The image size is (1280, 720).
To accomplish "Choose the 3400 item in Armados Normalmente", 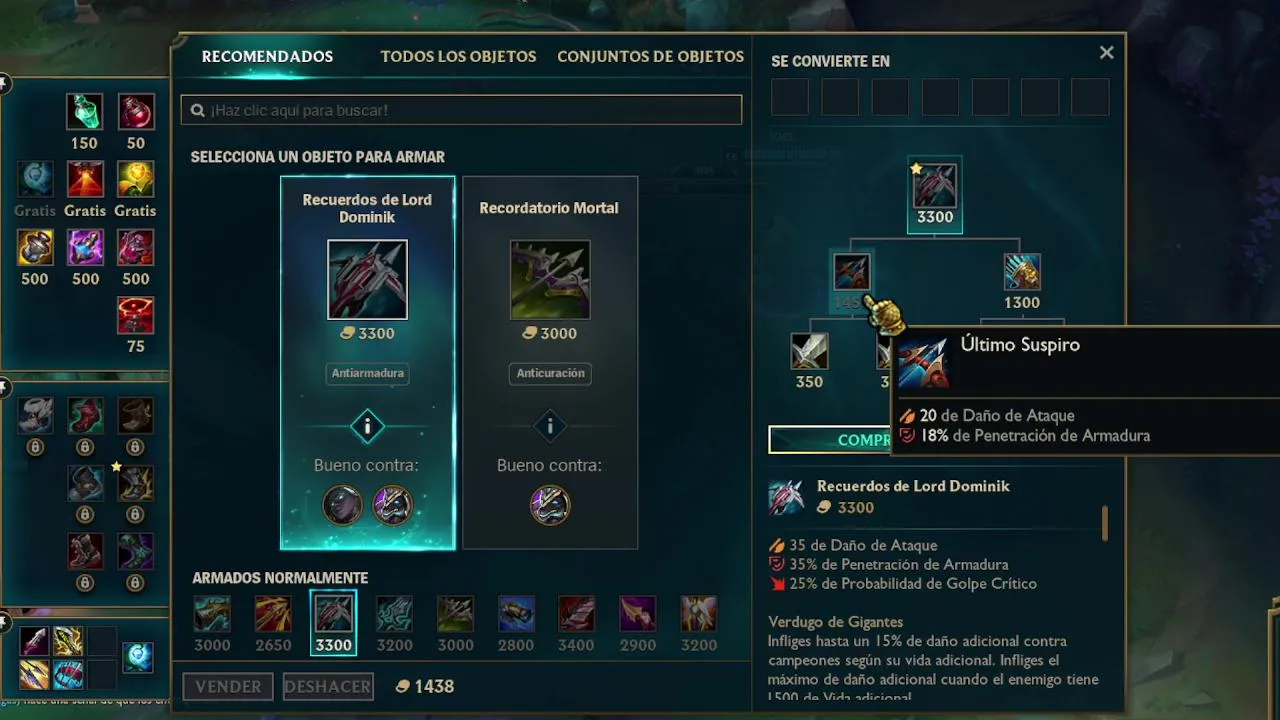I will (577, 613).
